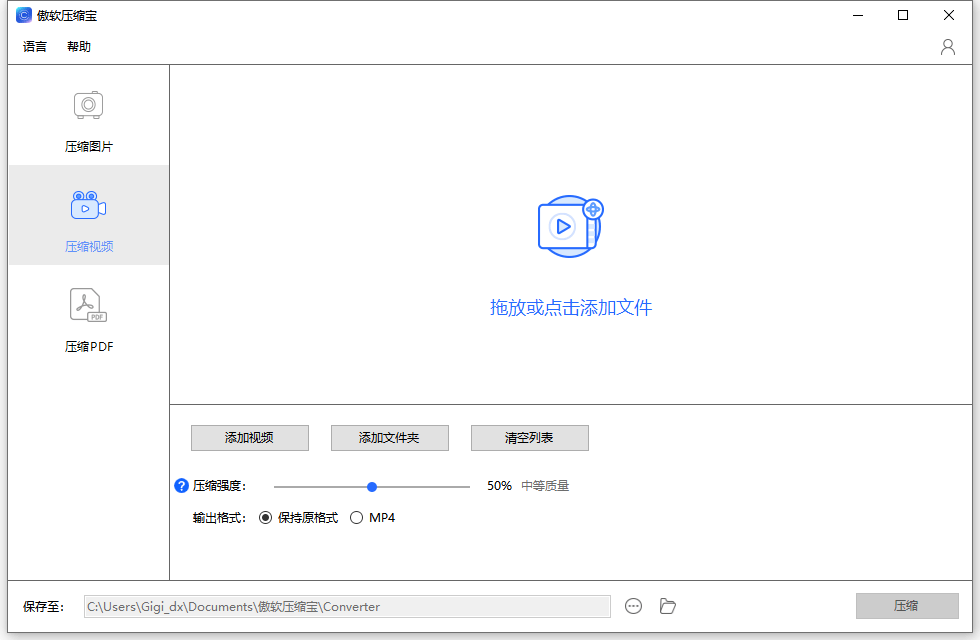The width and height of the screenshot is (980, 640).
Task: Click the 添加文件夹 button
Action: point(389,438)
